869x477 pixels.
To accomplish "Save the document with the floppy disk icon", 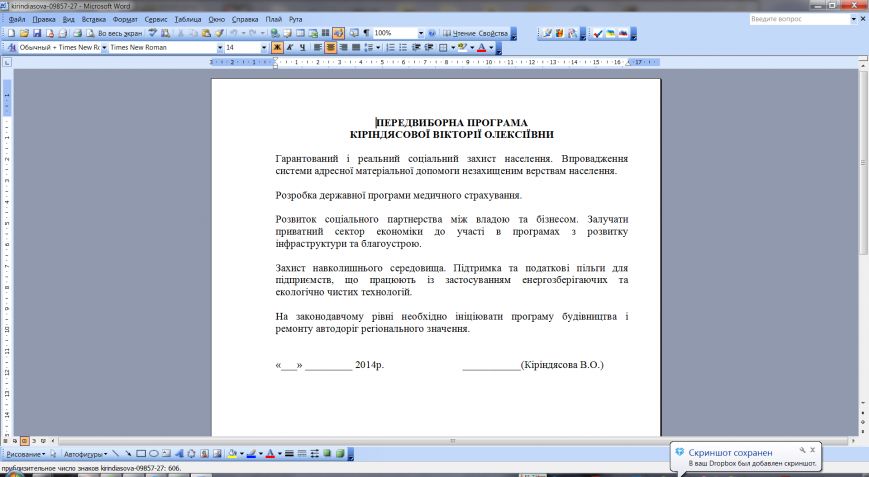I will point(37,33).
